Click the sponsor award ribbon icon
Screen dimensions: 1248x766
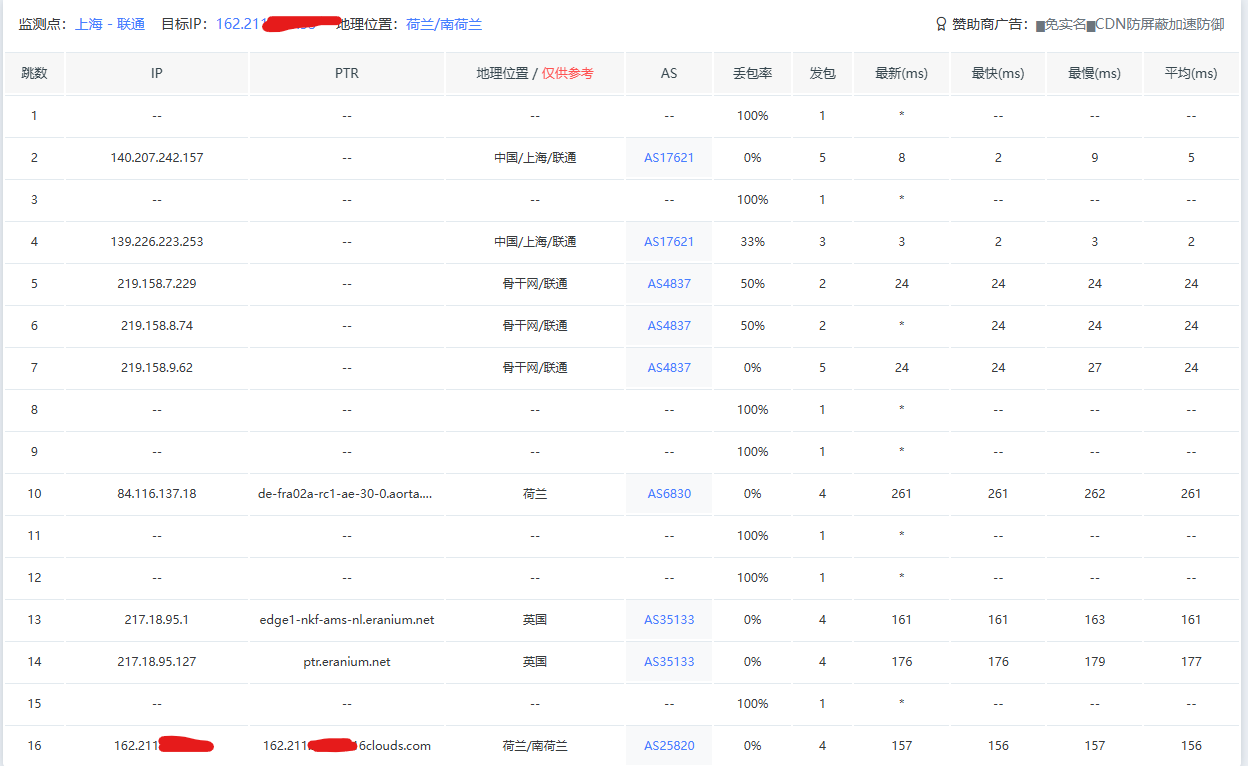(x=940, y=24)
